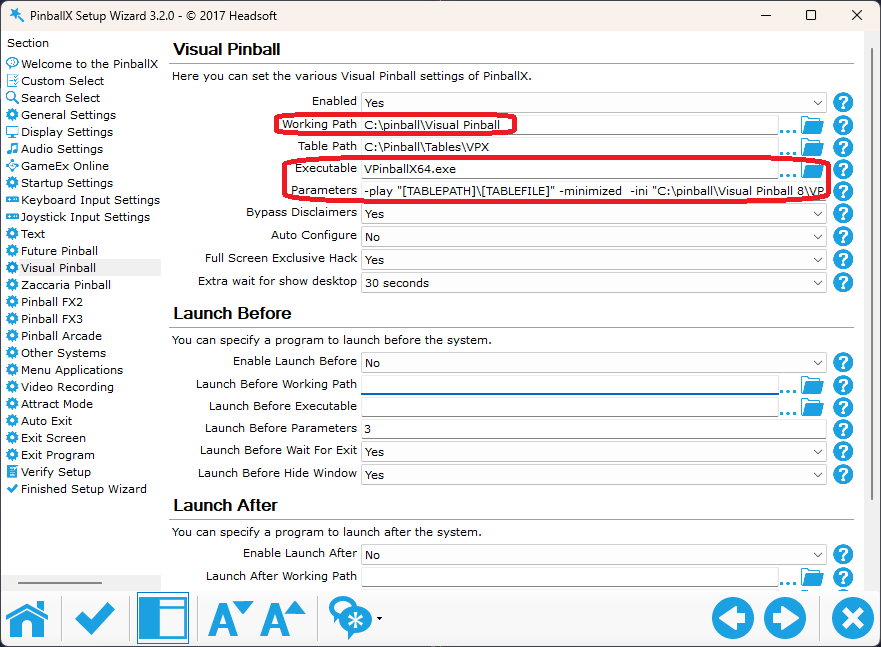The height and width of the screenshot is (647, 881).
Task: Expand the language icon's small dropdown arrow
Action: [379, 618]
